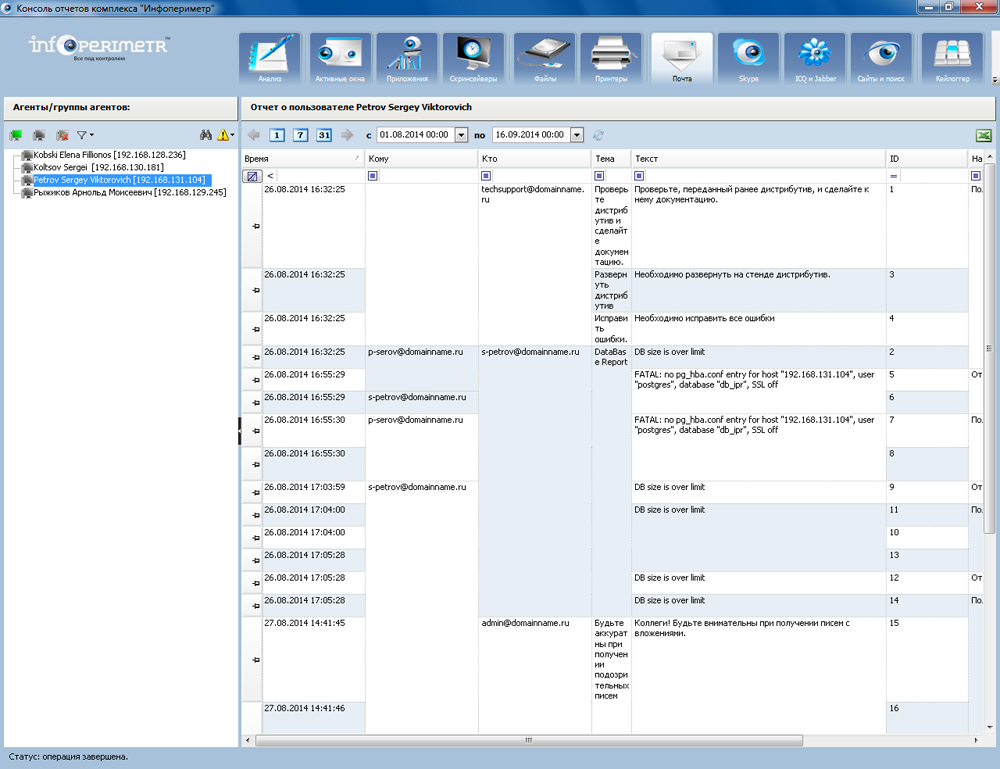Toggle the filter condition for Текст column

[640, 176]
